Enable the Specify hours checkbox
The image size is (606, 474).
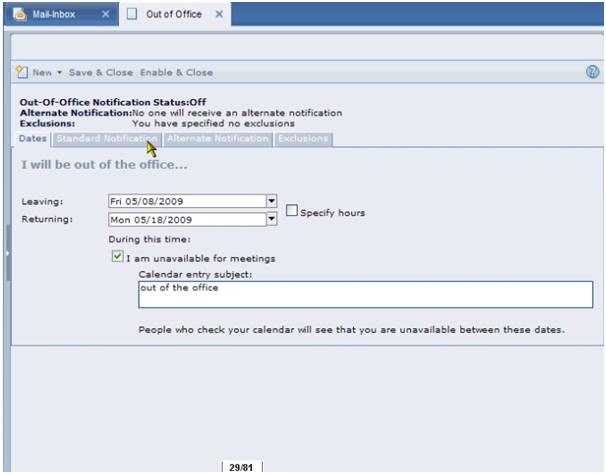tap(292, 211)
